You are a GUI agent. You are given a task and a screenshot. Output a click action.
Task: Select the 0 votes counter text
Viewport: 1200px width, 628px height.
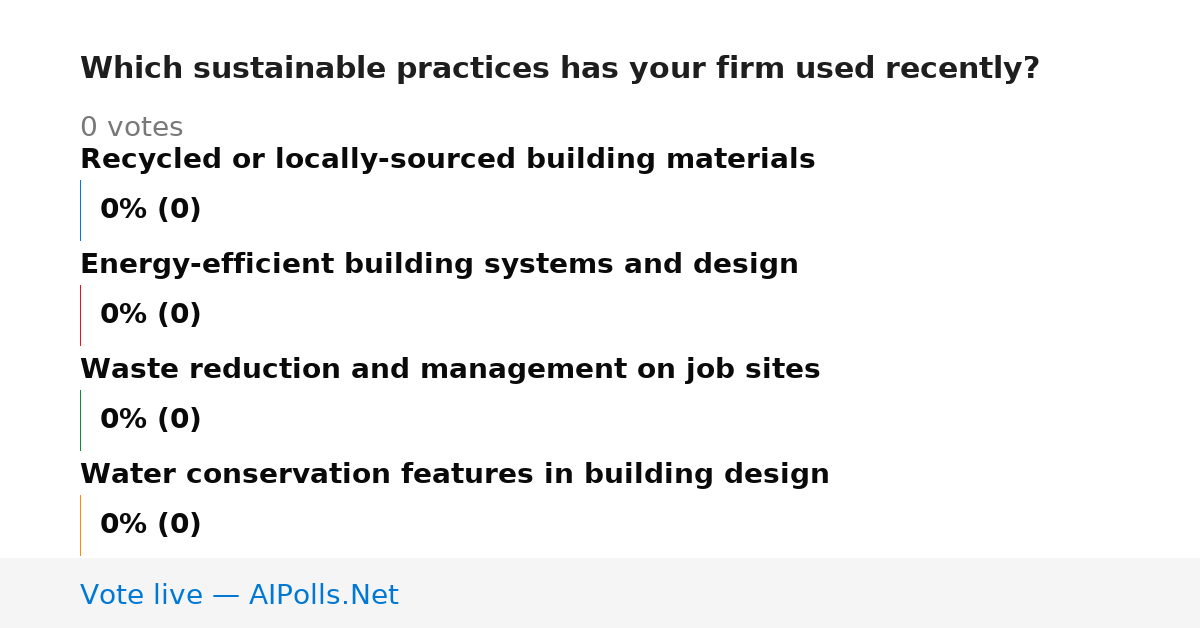tap(131, 128)
